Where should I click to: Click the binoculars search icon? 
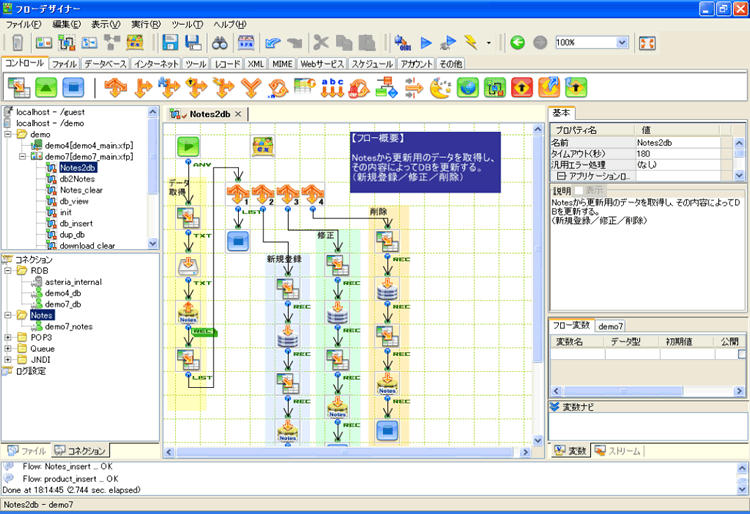click(220, 43)
